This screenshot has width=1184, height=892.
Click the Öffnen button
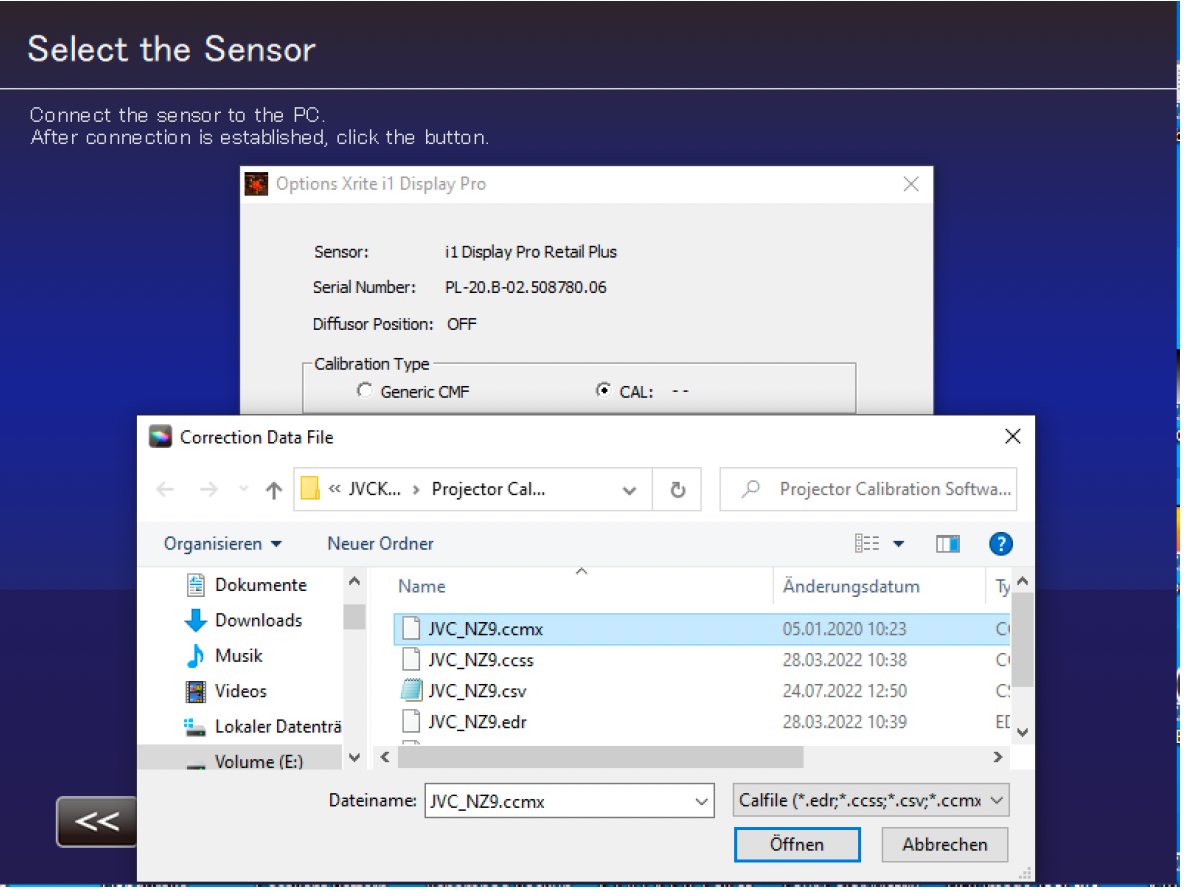point(797,844)
